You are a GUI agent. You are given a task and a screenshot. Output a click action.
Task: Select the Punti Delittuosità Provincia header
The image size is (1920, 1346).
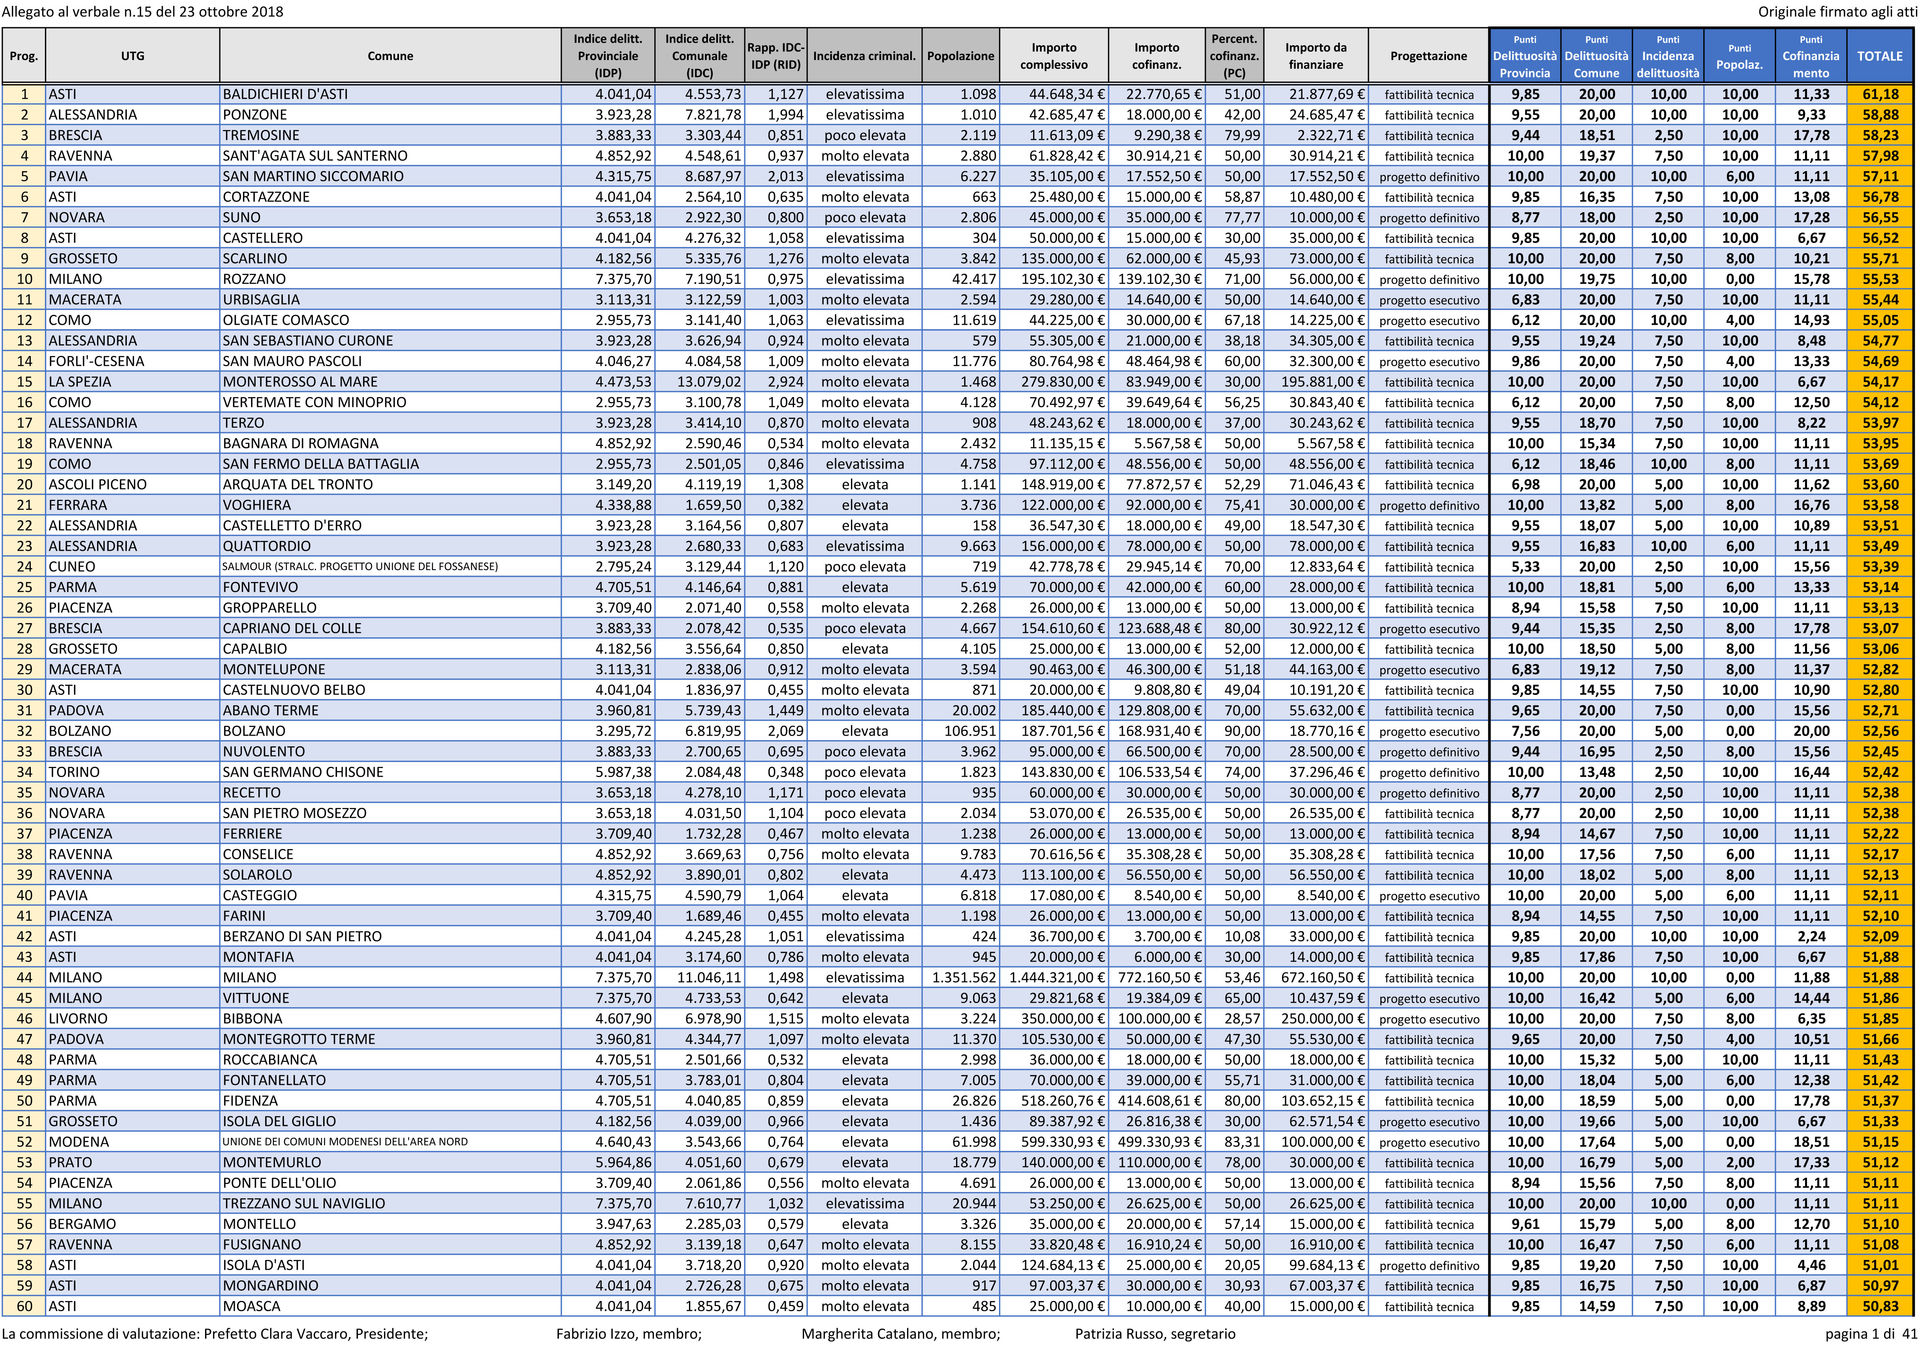click(x=1524, y=56)
